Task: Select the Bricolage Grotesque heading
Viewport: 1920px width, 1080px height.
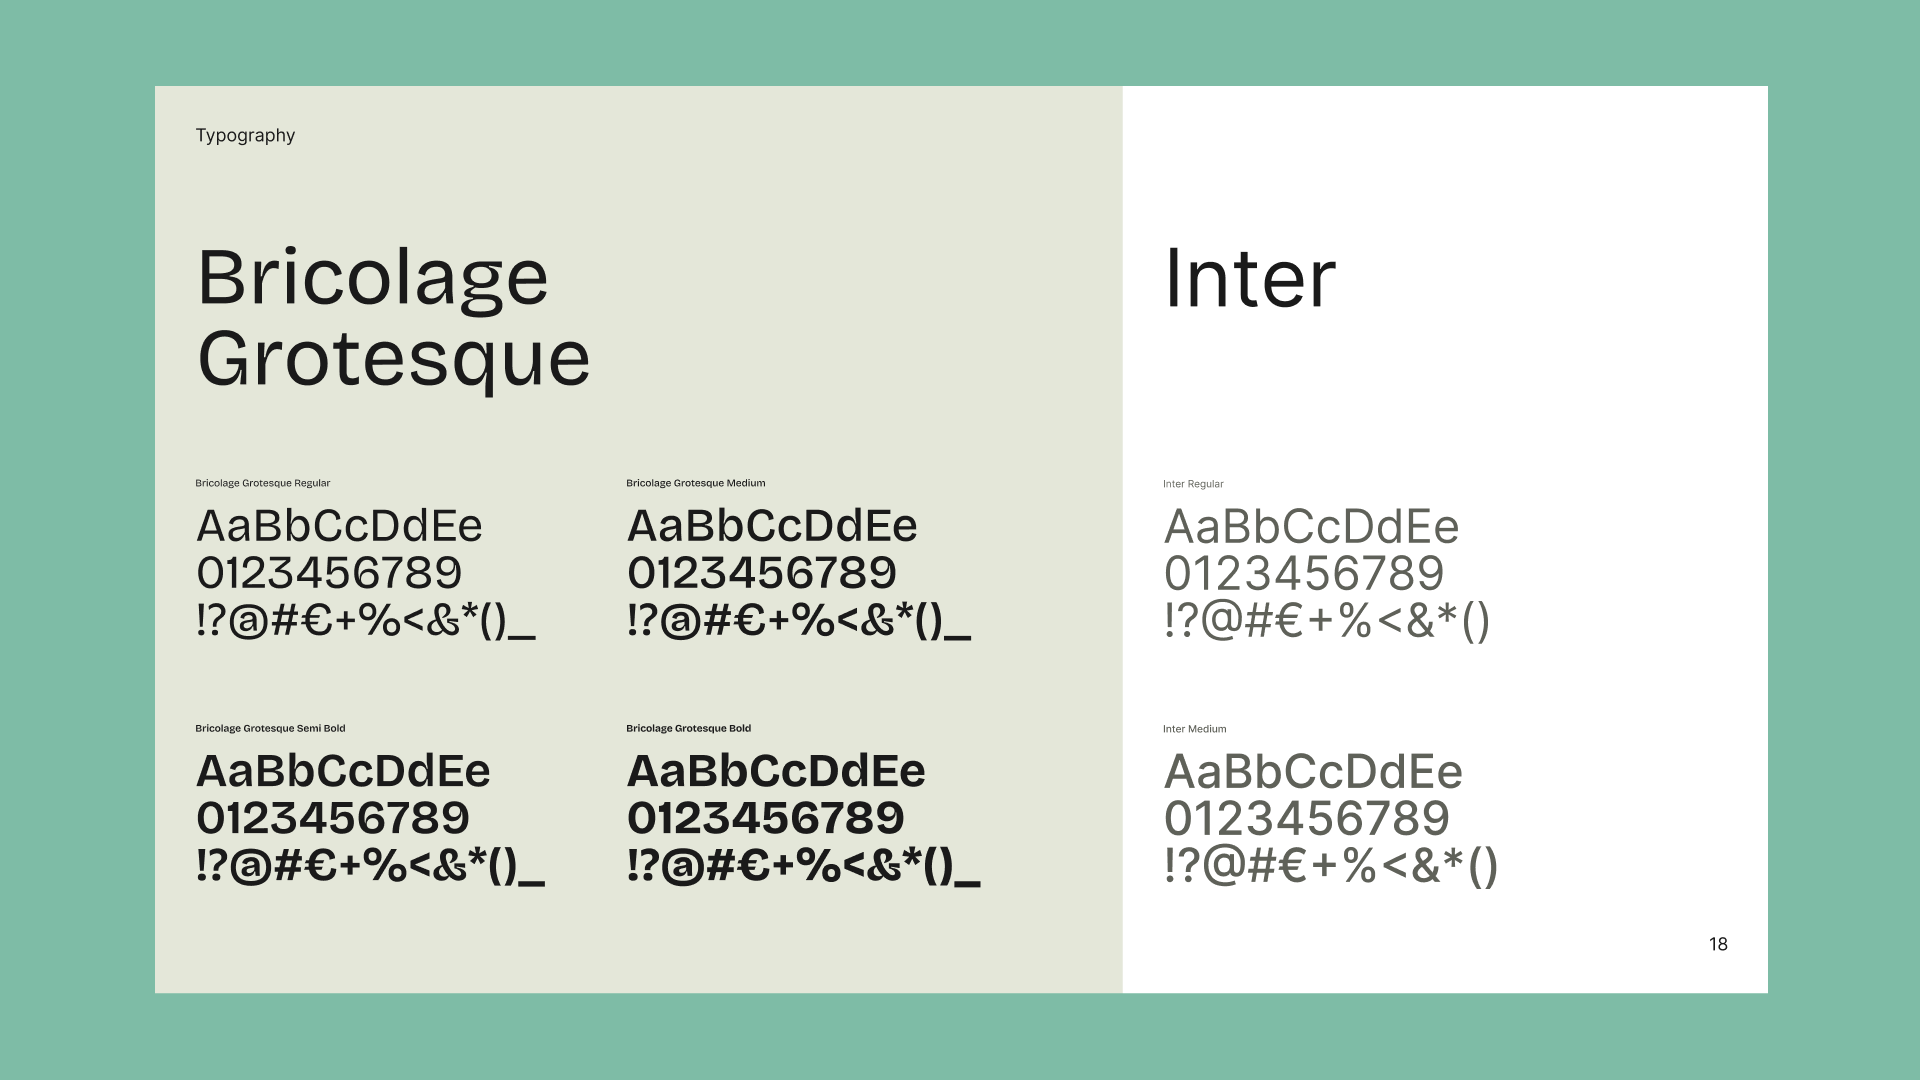Action: 394,318
